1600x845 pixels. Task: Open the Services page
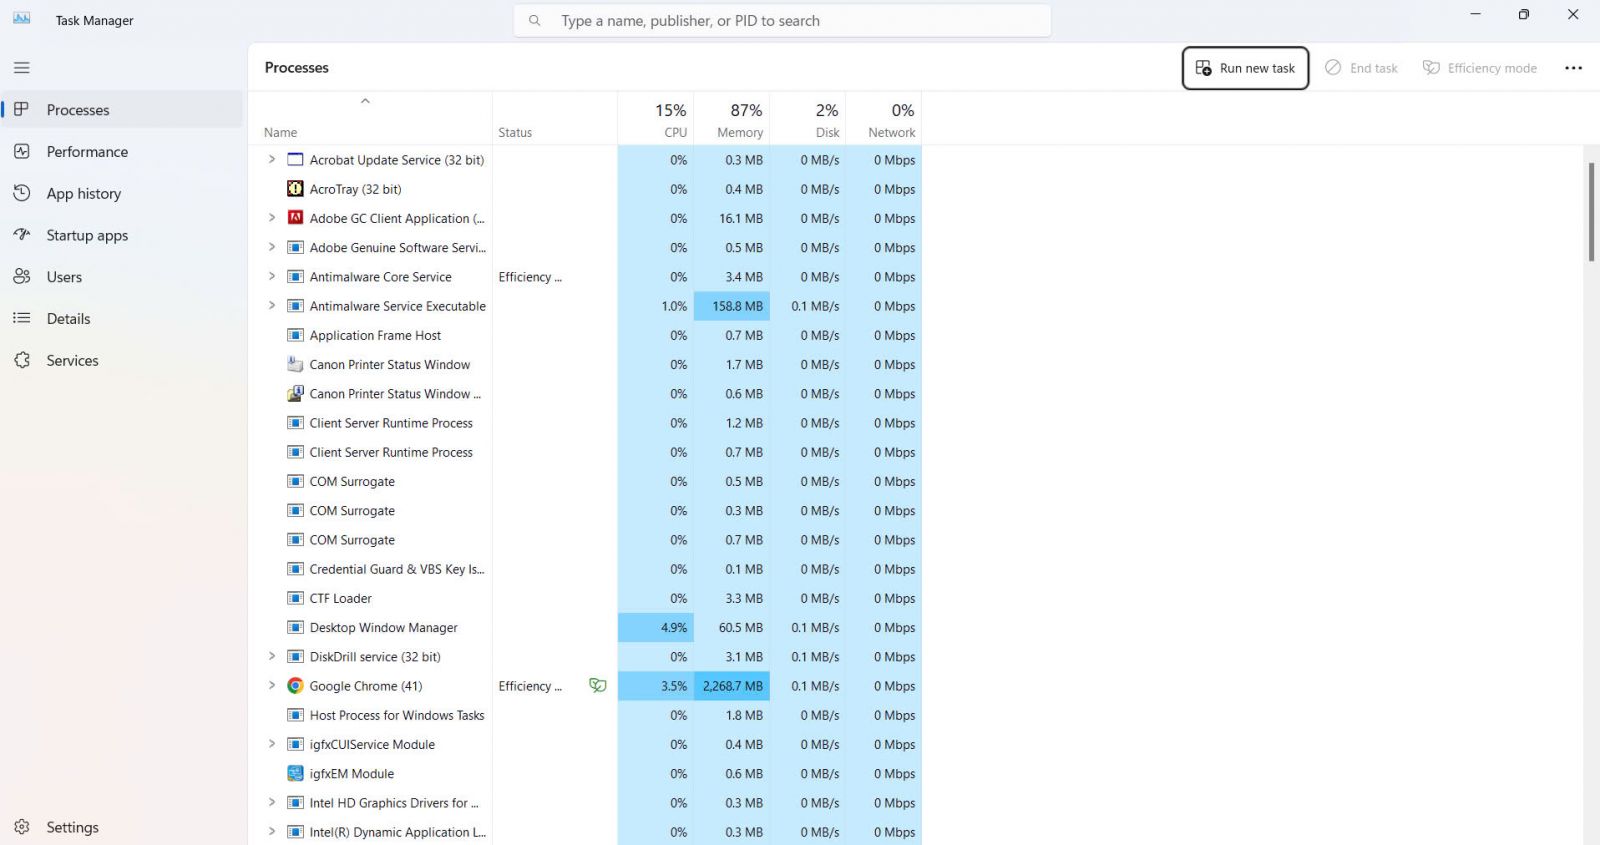coord(123,361)
